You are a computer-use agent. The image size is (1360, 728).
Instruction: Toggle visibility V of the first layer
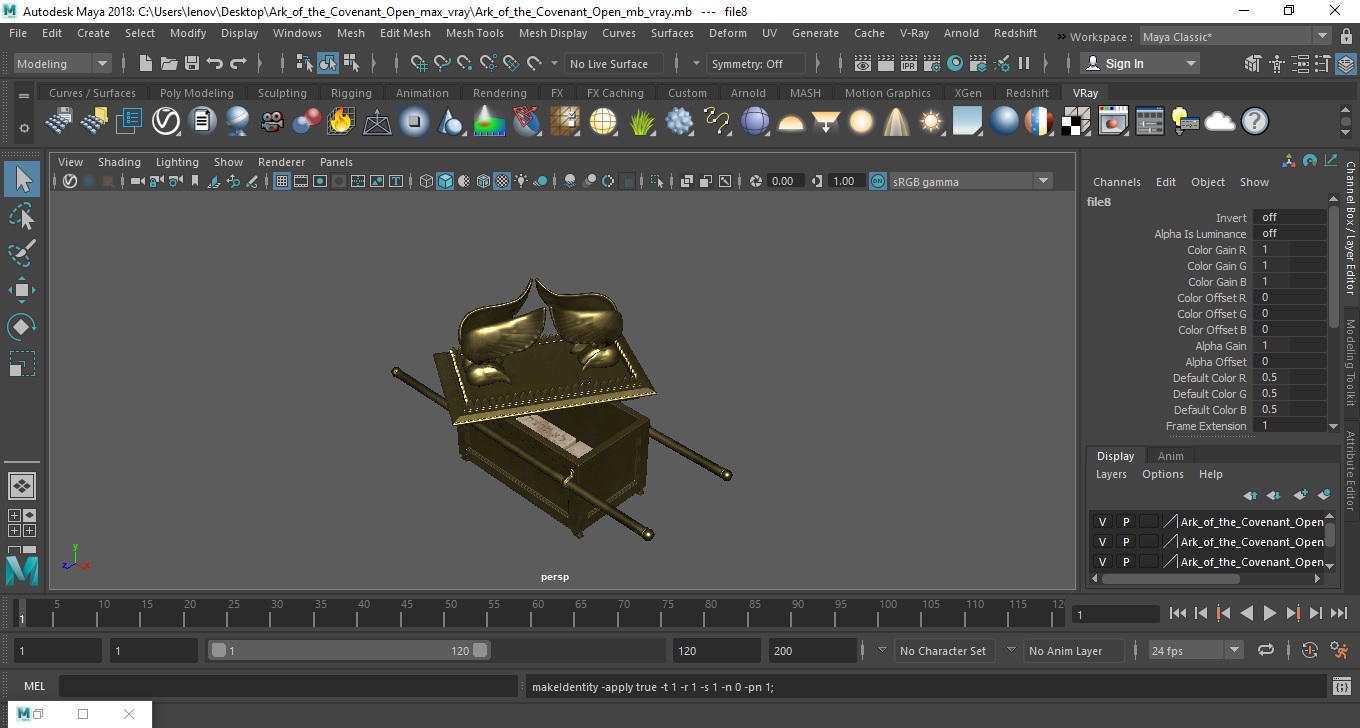click(x=1102, y=522)
